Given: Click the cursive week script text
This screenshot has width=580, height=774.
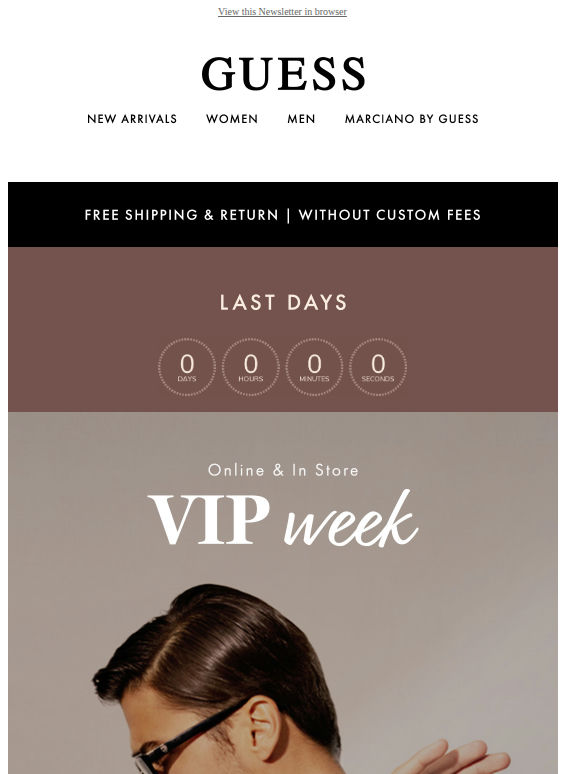Looking at the screenshot, I should 351,519.
